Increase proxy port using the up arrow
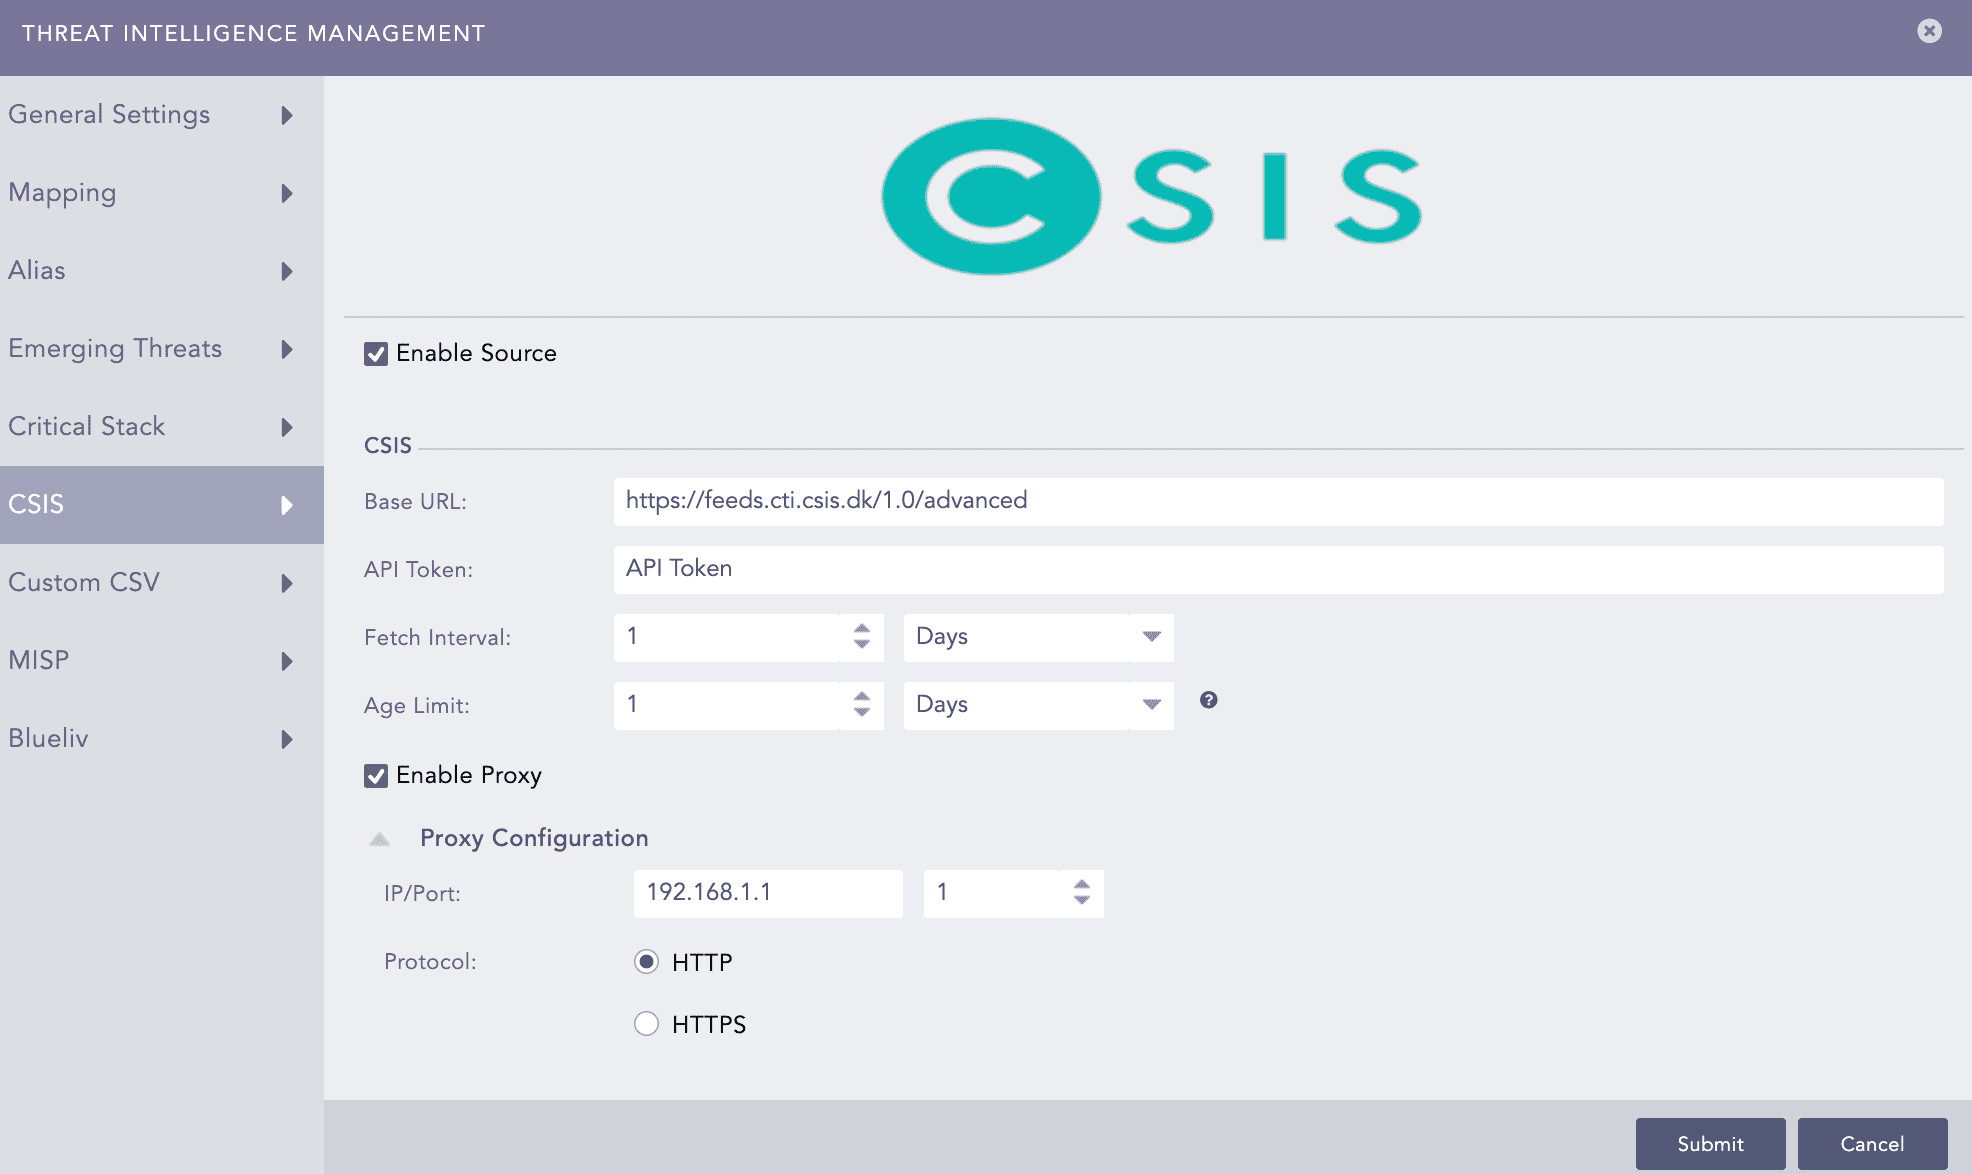Image resolution: width=1972 pixels, height=1174 pixels. 1081,884
